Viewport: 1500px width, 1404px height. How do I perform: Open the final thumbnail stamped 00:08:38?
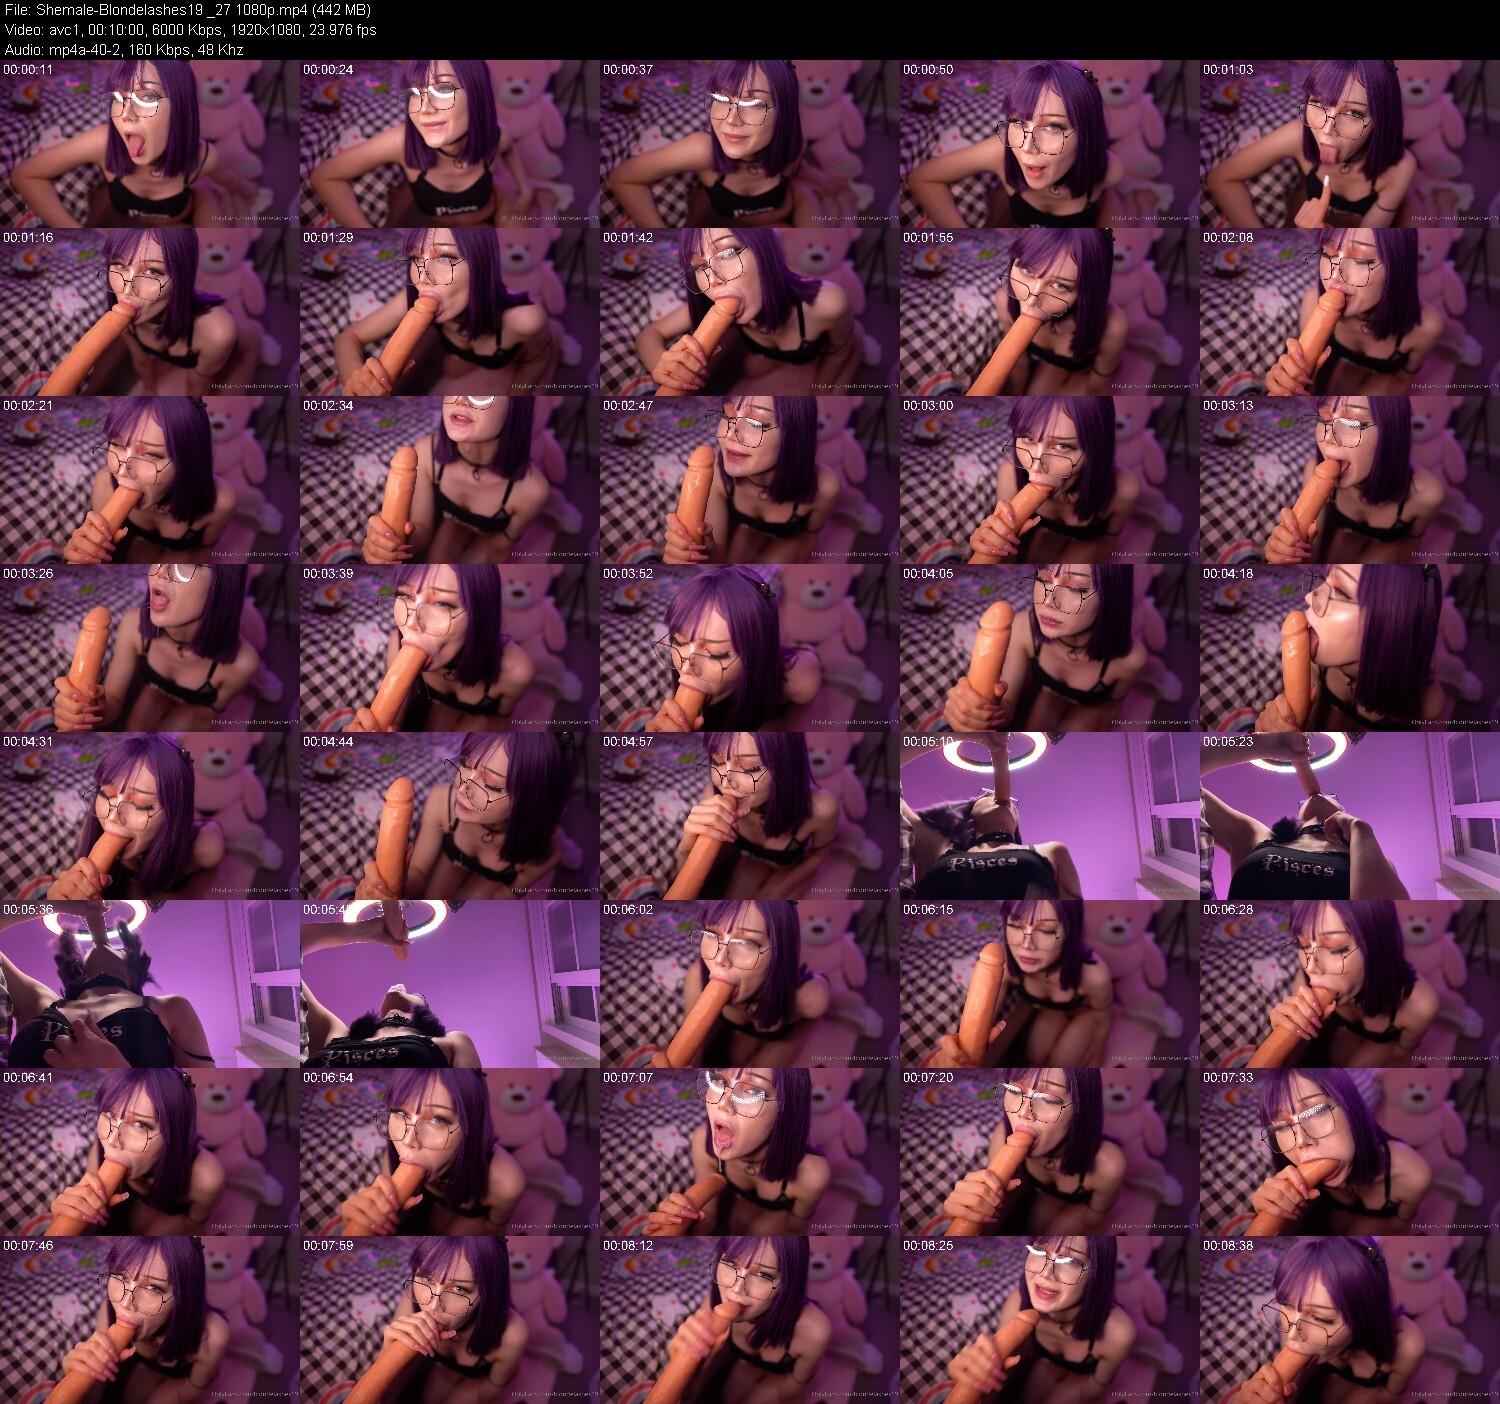(x=1350, y=1320)
